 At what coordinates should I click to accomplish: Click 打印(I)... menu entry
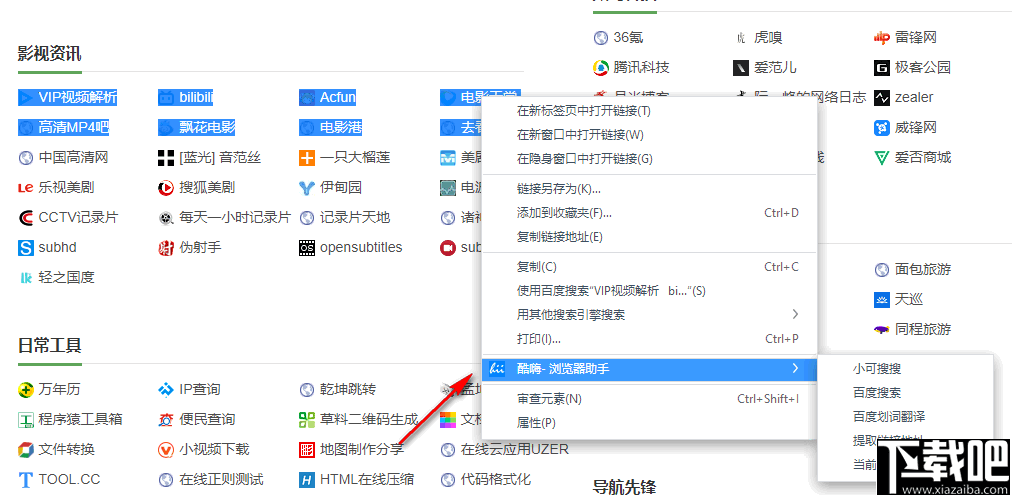(x=649, y=339)
